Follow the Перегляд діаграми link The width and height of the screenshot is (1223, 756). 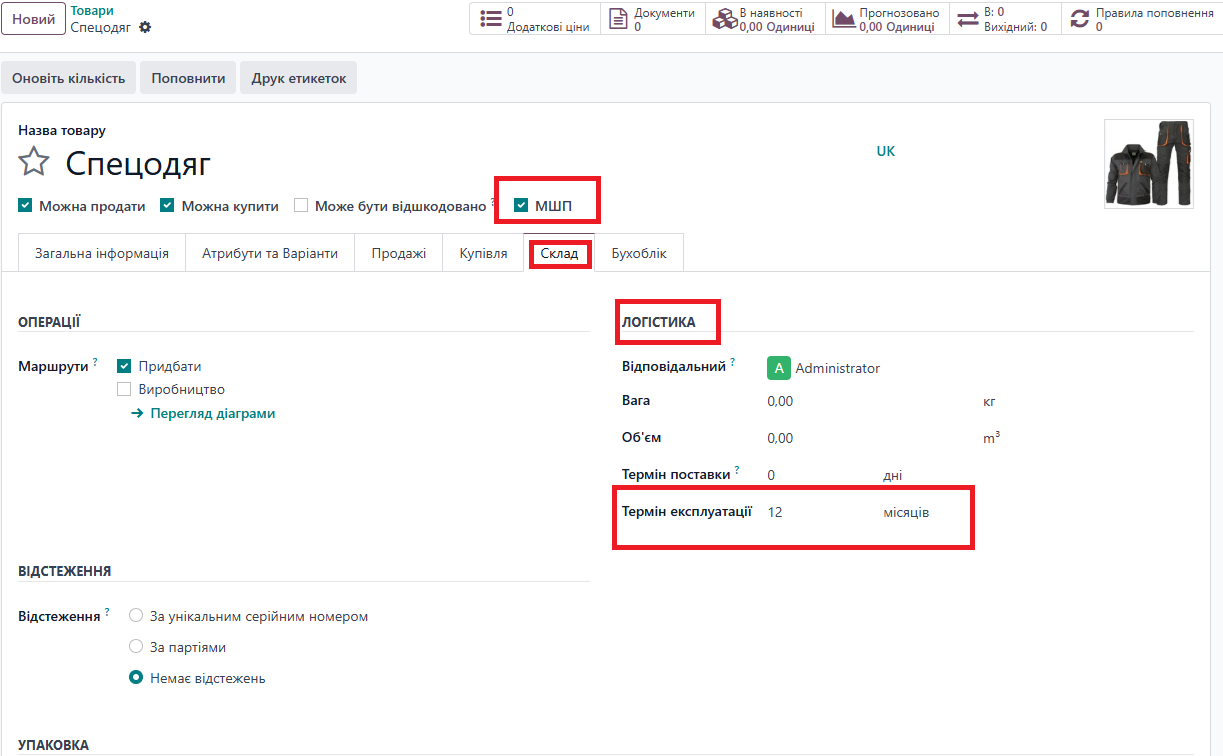(x=212, y=413)
